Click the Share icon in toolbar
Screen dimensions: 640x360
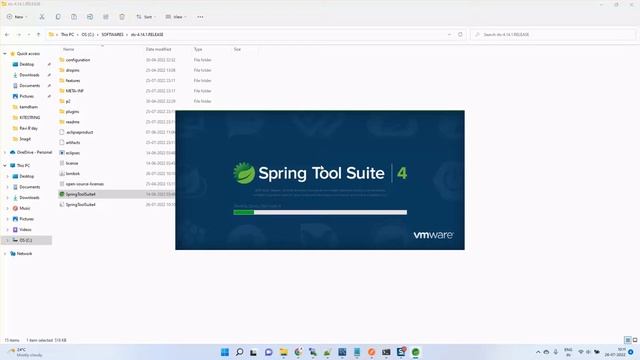pos(106,17)
